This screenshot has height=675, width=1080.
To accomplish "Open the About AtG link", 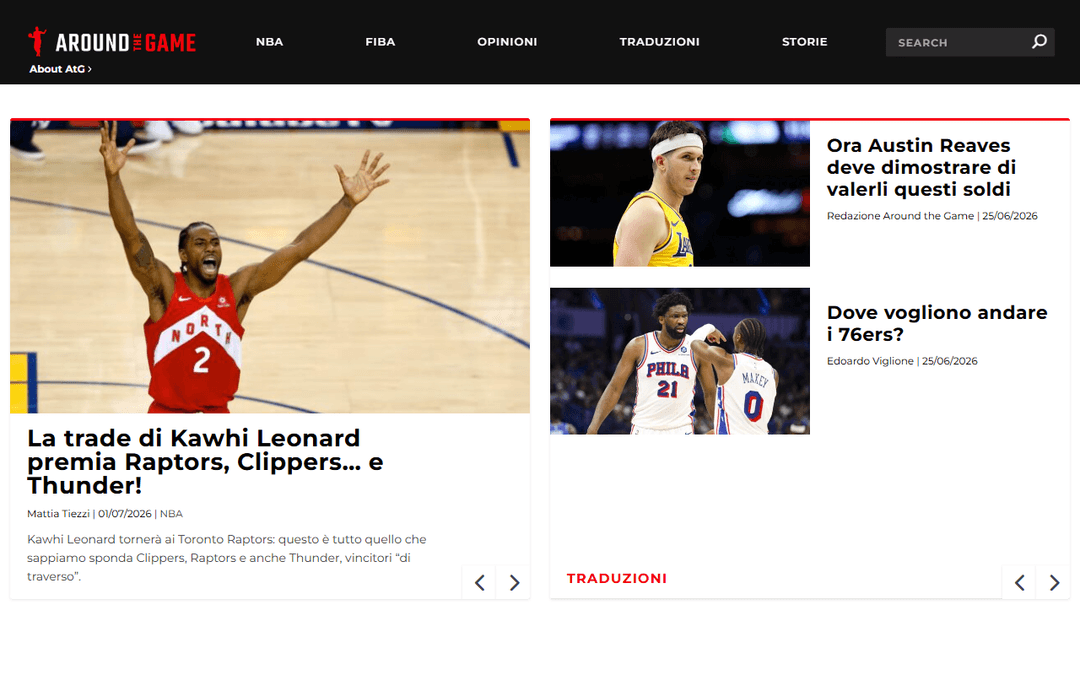I will tap(60, 69).
